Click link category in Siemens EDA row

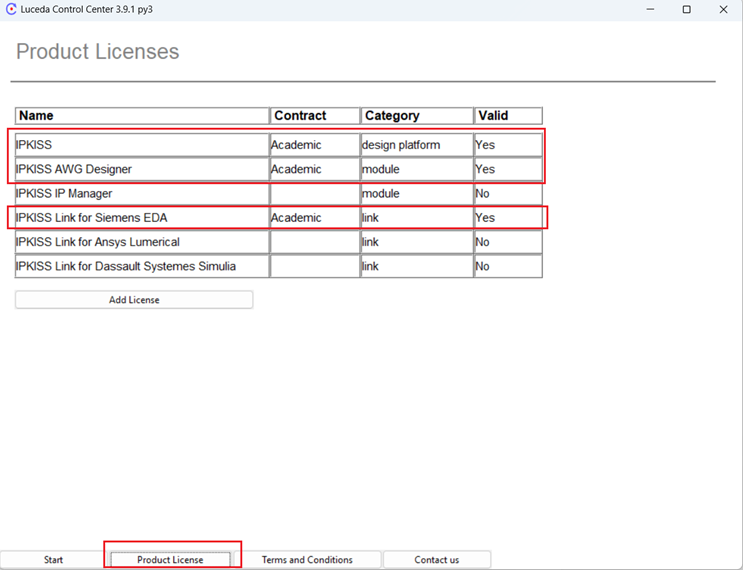click(417, 217)
